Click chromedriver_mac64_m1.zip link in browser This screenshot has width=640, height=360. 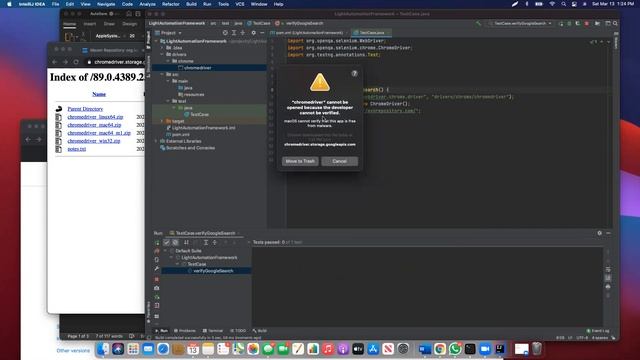click(99, 133)
